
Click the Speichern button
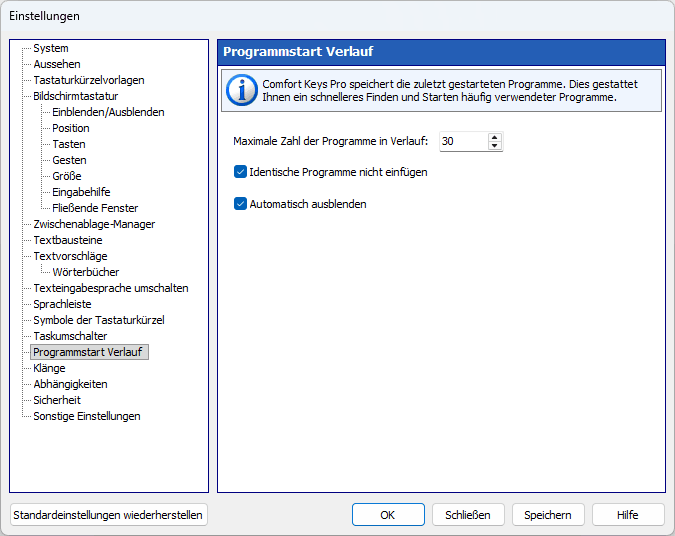click(x=548, y=514)
